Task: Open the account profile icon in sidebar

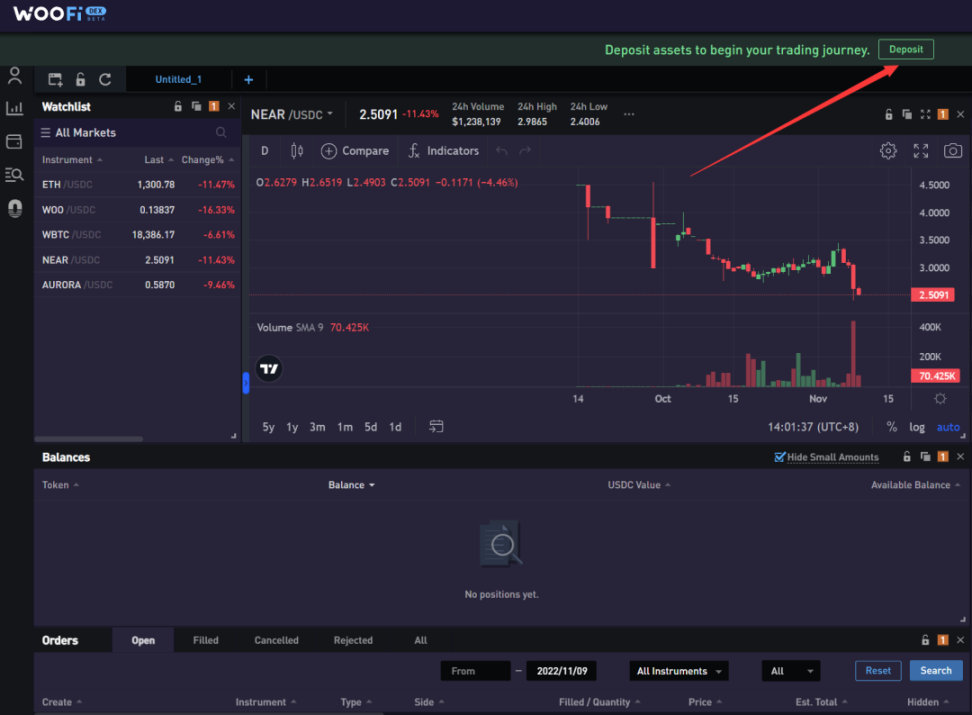Action: [x=14, y=76]
